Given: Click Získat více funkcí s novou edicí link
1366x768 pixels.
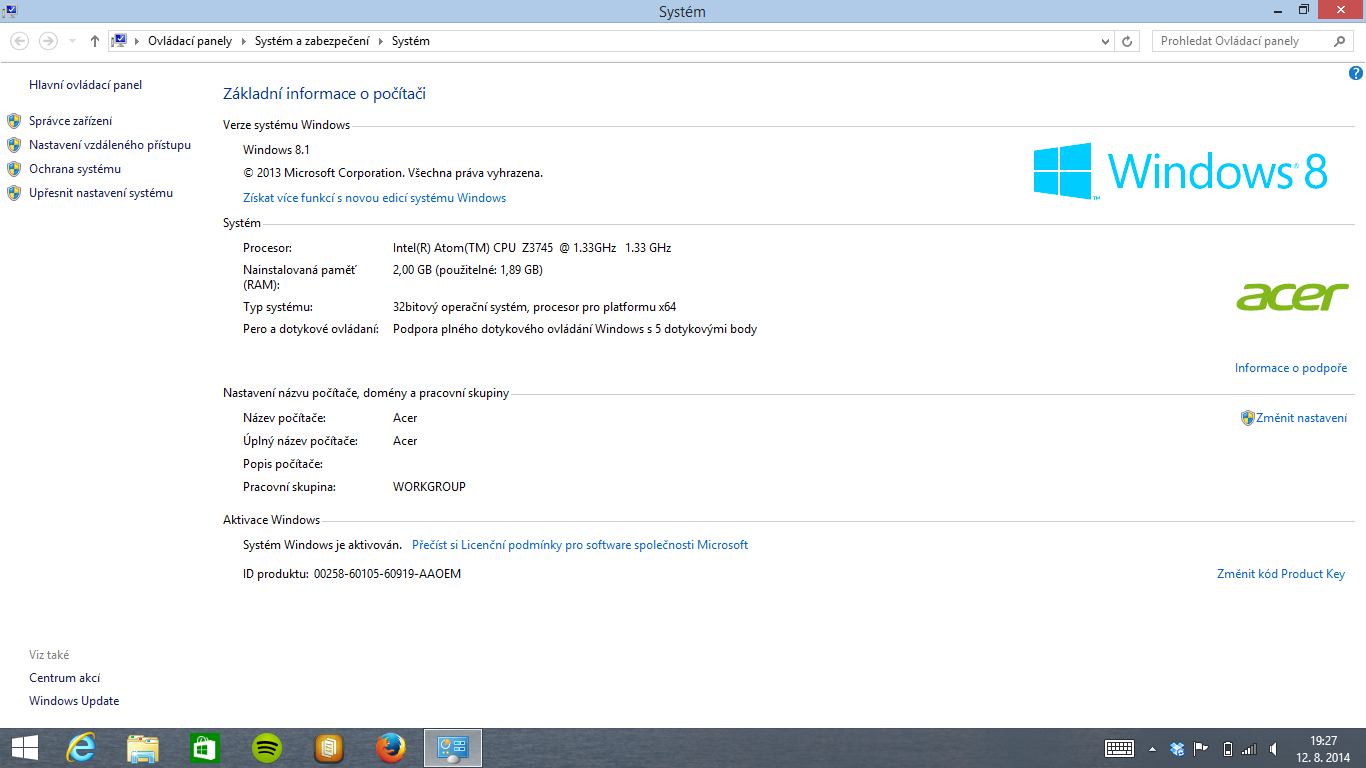Looking at the screenshot, I should (x=374, y=198).
